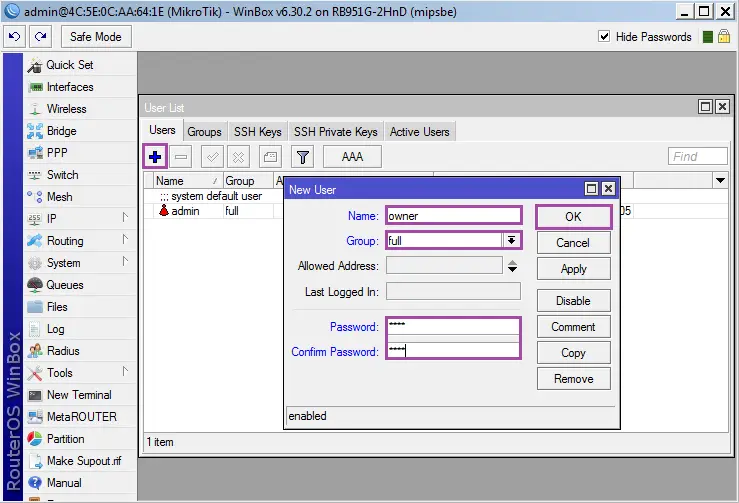Viewport: 739px width, 503px height.
Task: Click the Find search field
Action: [x=698, y=157]
